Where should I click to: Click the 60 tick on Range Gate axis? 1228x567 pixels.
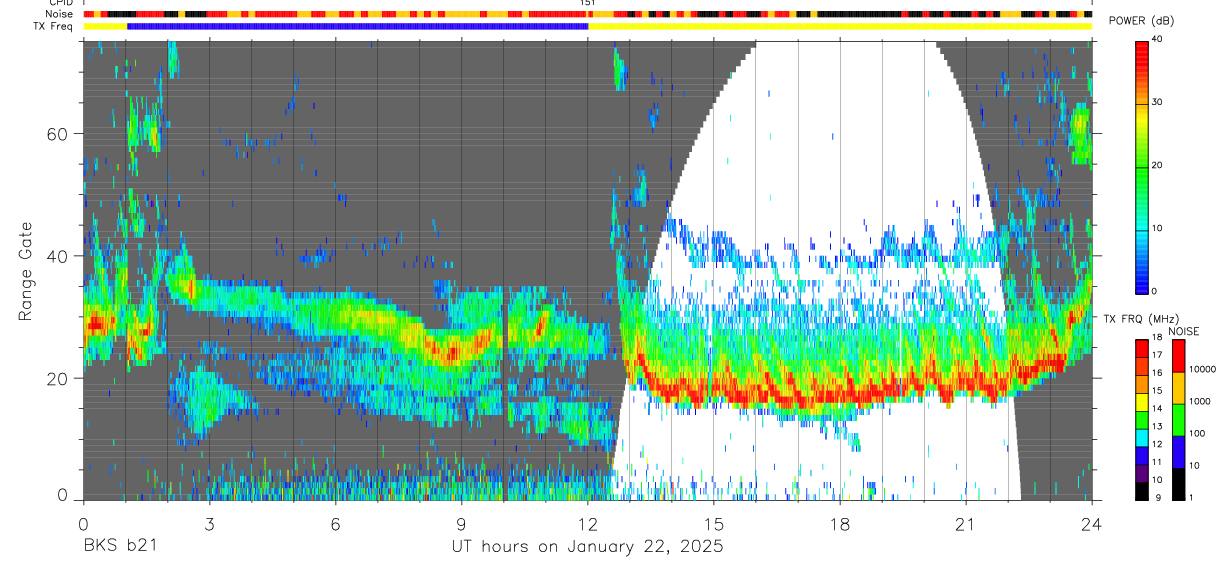(x=60, y=133)
